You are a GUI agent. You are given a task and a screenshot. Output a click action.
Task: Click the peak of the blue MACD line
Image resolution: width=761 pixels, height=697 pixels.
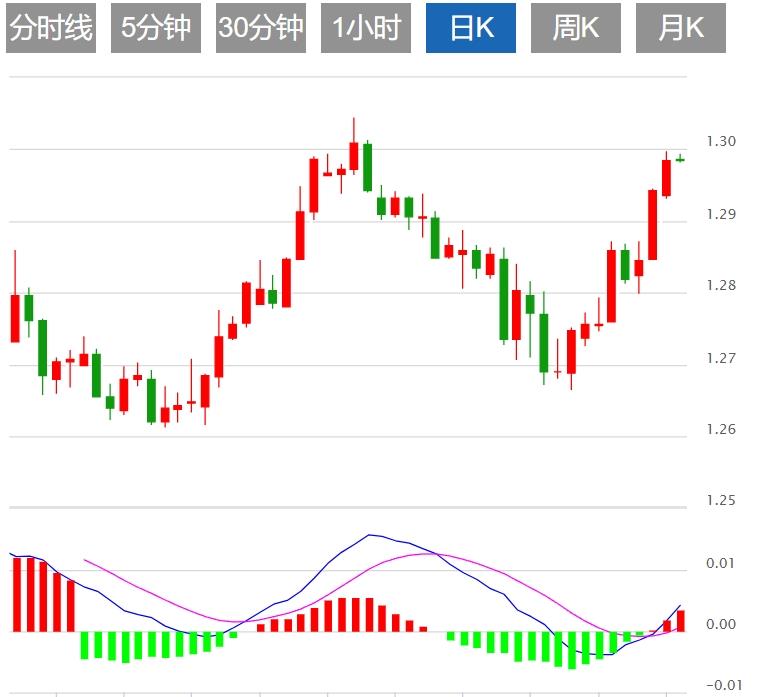pos(369,535)
